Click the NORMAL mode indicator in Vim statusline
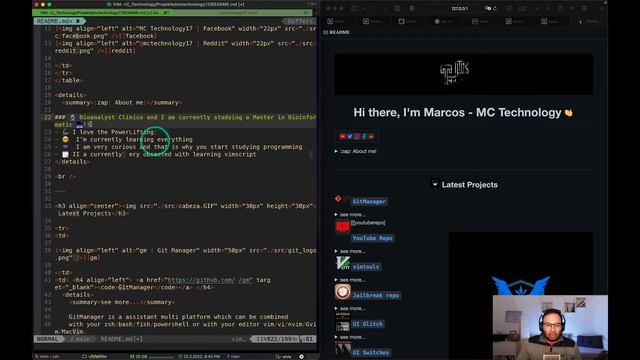Viewport: 640px width, 360px height. pos(48,339)
